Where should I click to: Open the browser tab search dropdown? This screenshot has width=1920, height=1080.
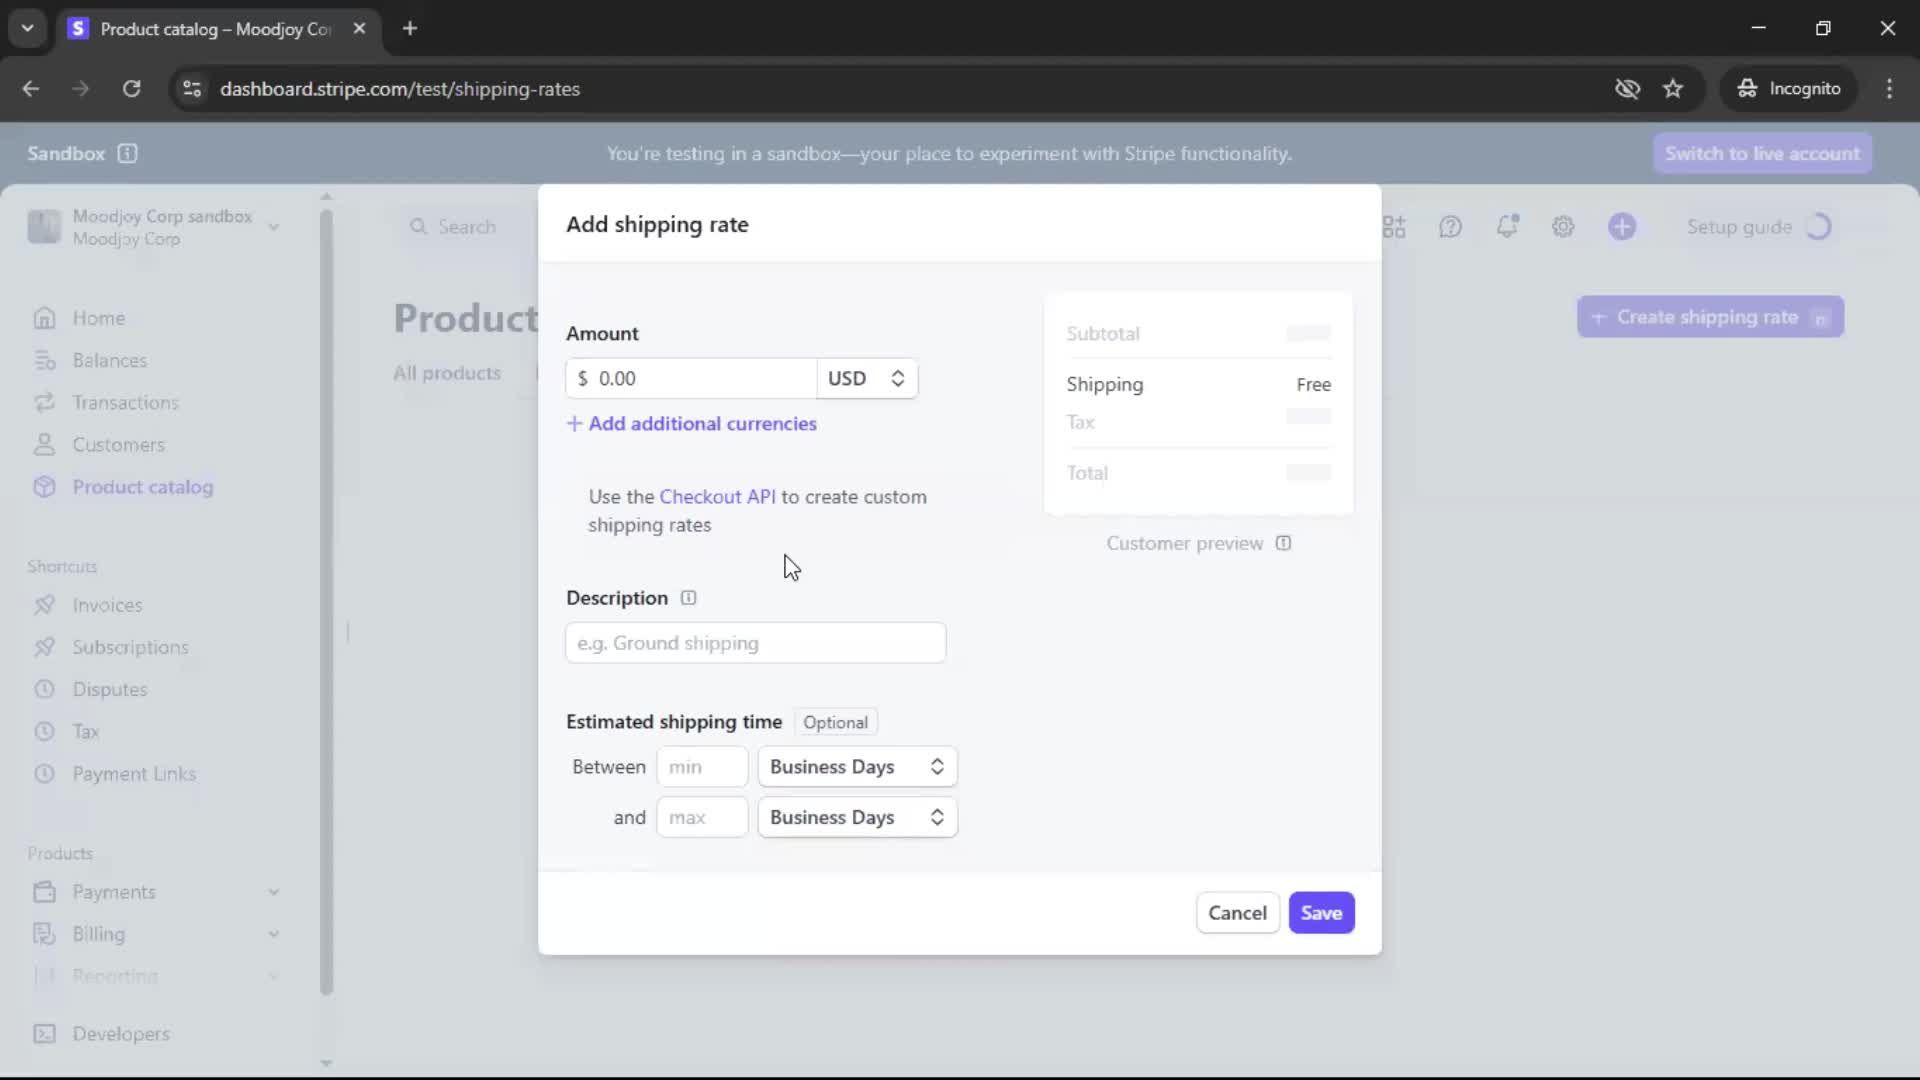(x=28, y=28)
